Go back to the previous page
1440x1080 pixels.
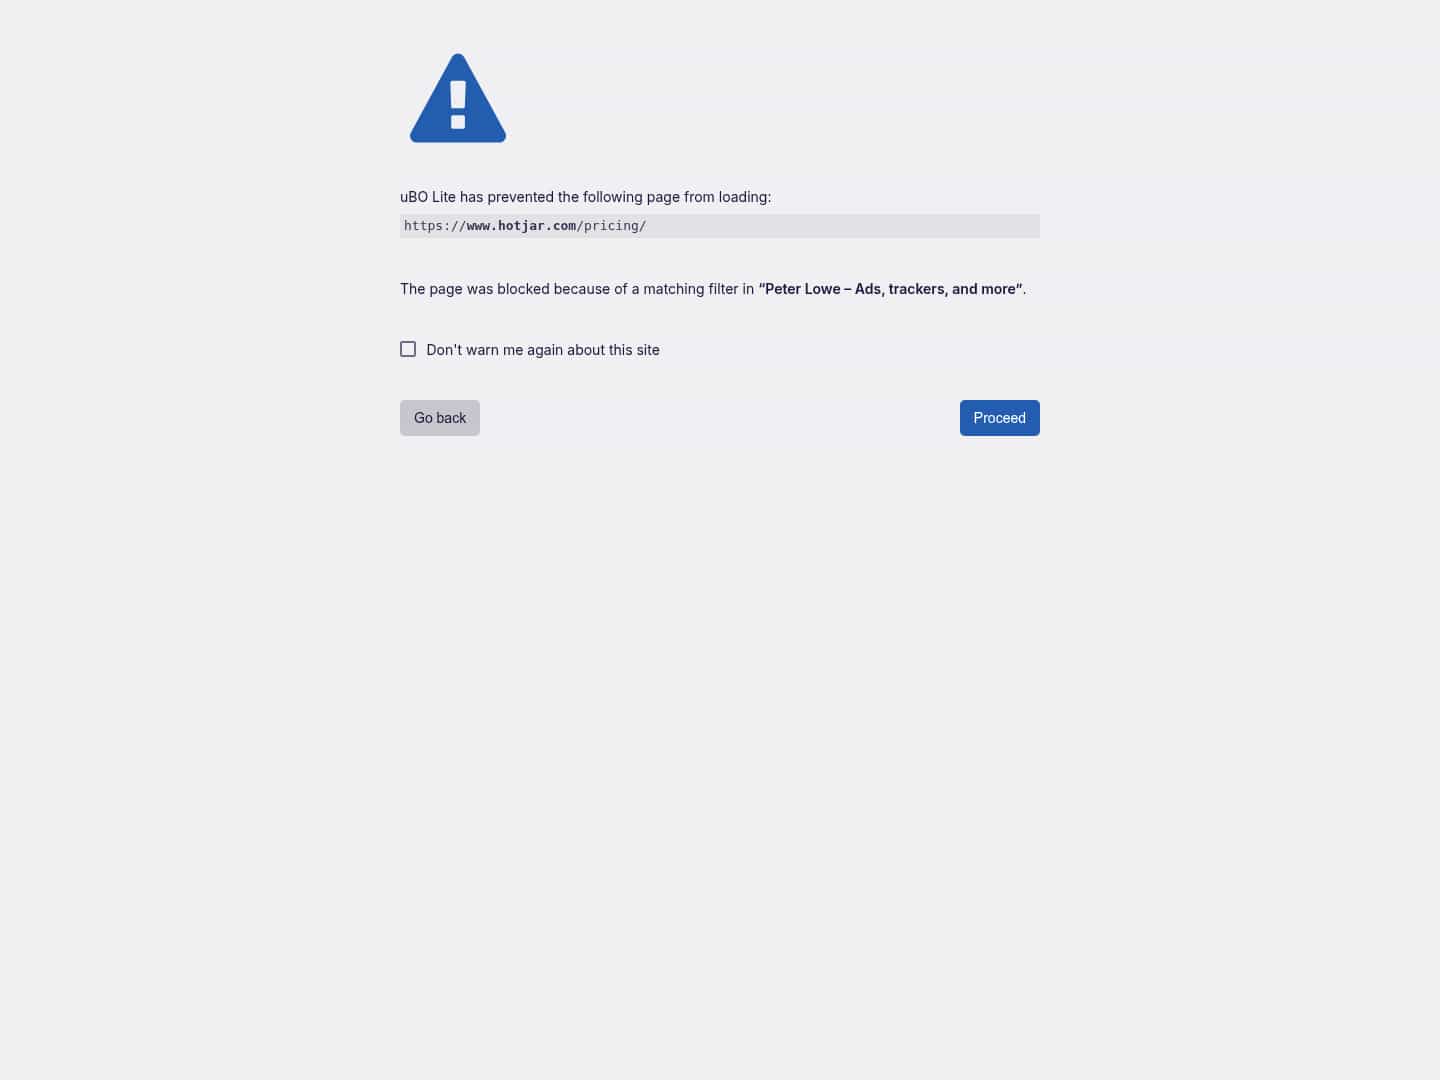coord(440,418)
